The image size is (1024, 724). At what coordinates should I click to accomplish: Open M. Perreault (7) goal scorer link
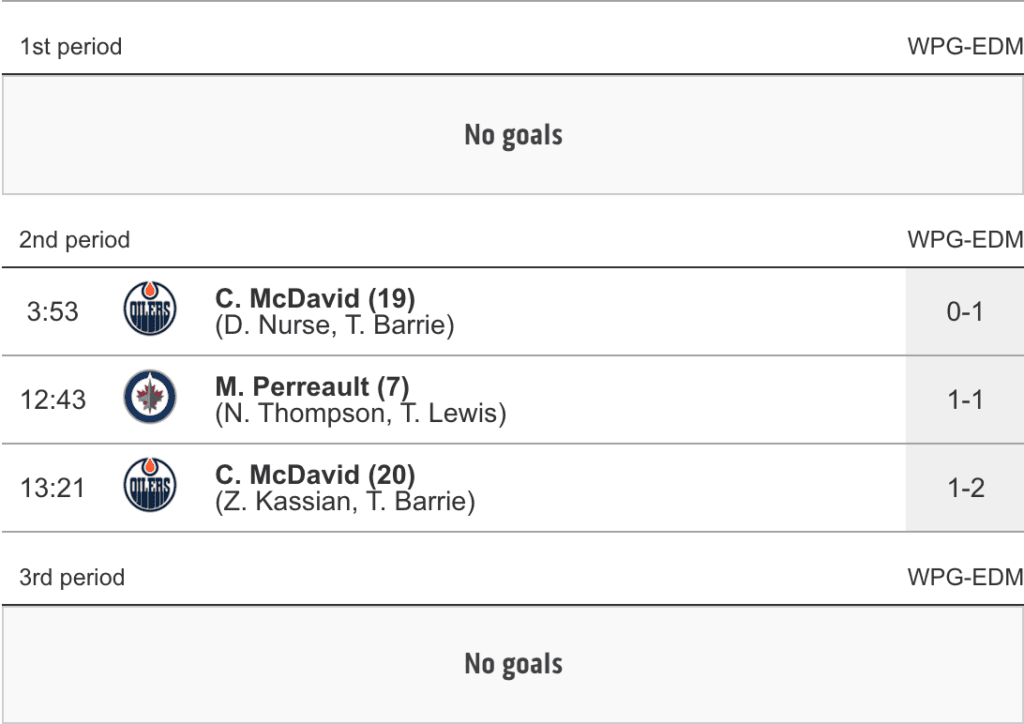pyautogui.click(x=312, y=386)
